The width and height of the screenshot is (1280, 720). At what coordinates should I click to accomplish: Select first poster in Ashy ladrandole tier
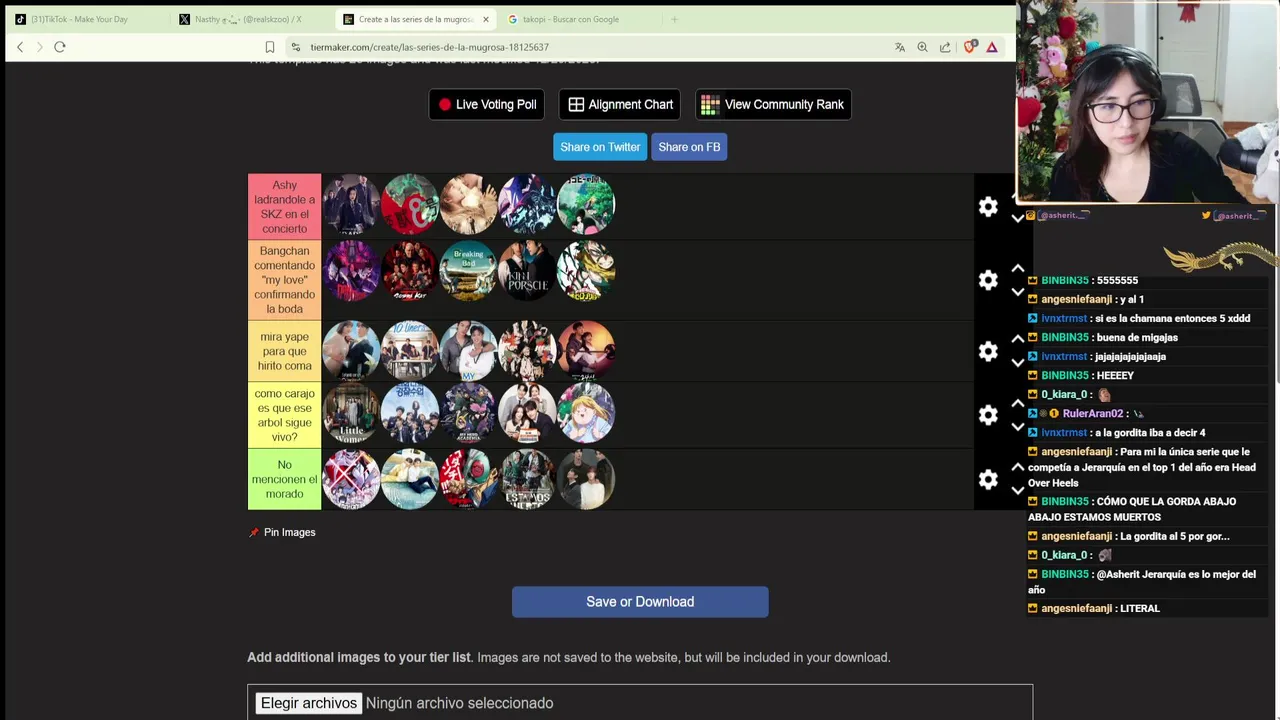coord(351,204)
